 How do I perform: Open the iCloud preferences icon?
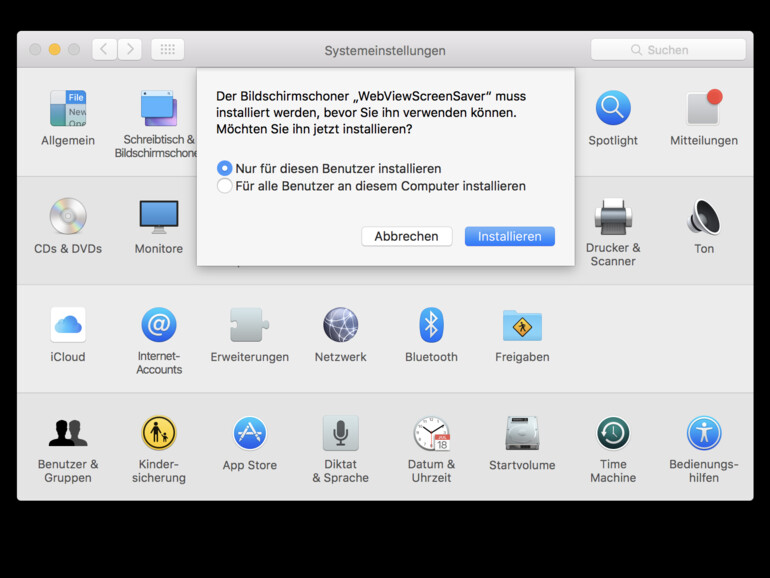[x=68, y=325]
